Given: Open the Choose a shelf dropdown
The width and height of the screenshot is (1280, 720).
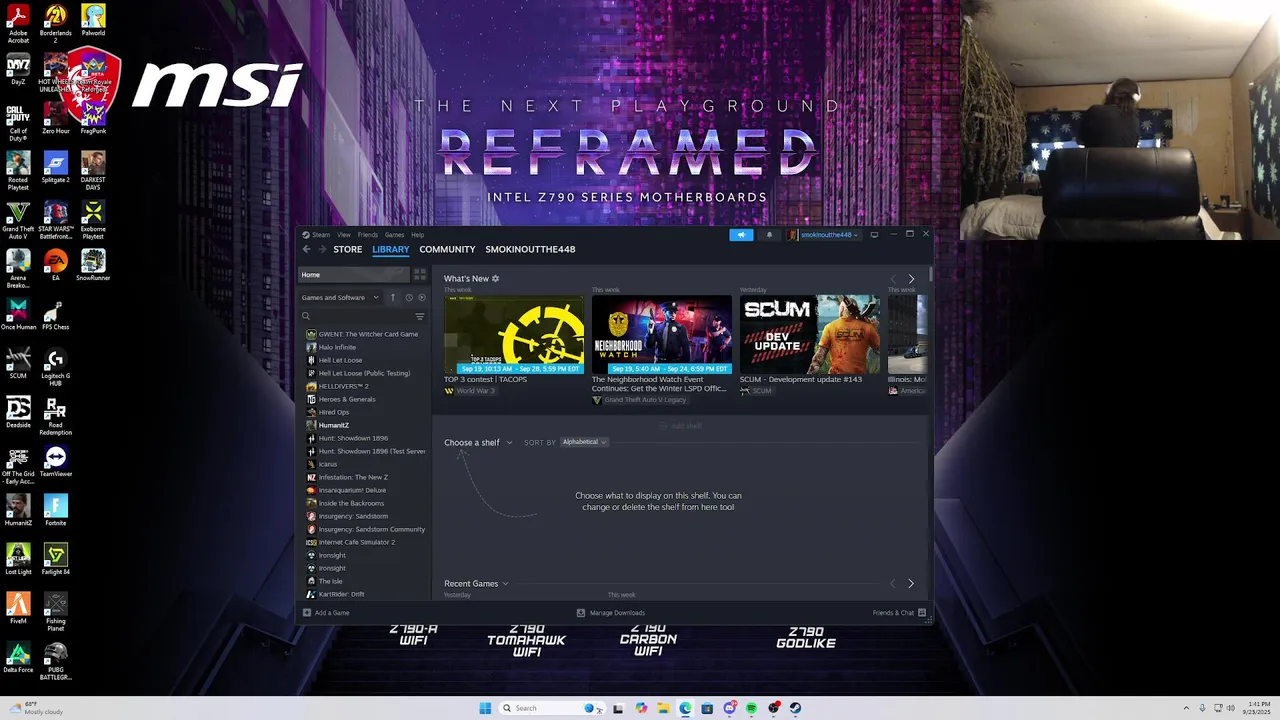Looking at the screenshot, I should pyautogui.click(x=478, y=442).
